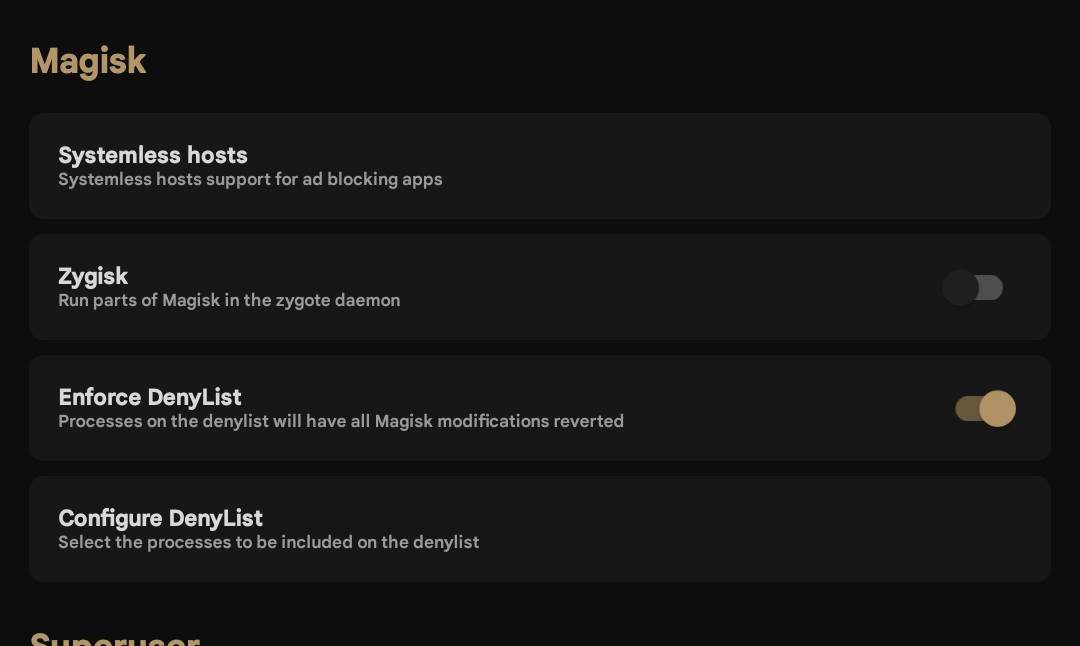The image size is (1080, 646).
Task: Enable the Zygisk toggle switch
Action: click(x=973, y=288)
